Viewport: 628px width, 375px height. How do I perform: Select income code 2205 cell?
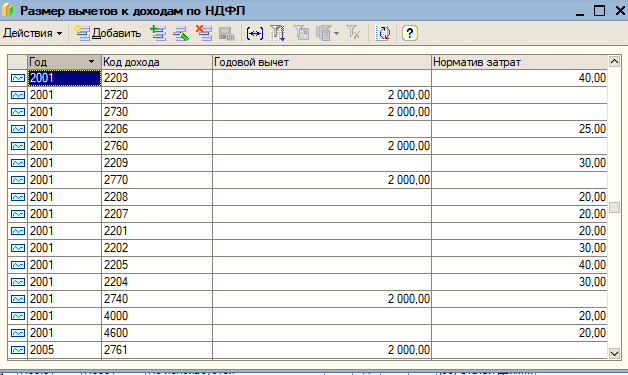(x=157, y=265)
